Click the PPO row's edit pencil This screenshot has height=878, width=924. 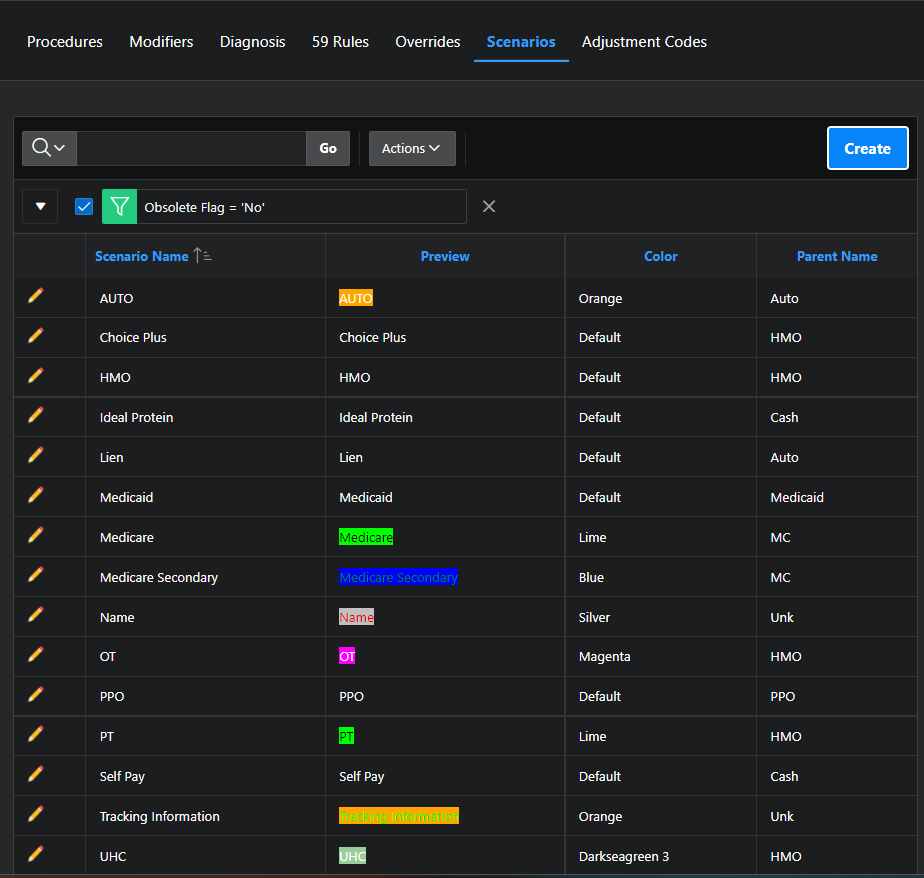tap(36, 694)
